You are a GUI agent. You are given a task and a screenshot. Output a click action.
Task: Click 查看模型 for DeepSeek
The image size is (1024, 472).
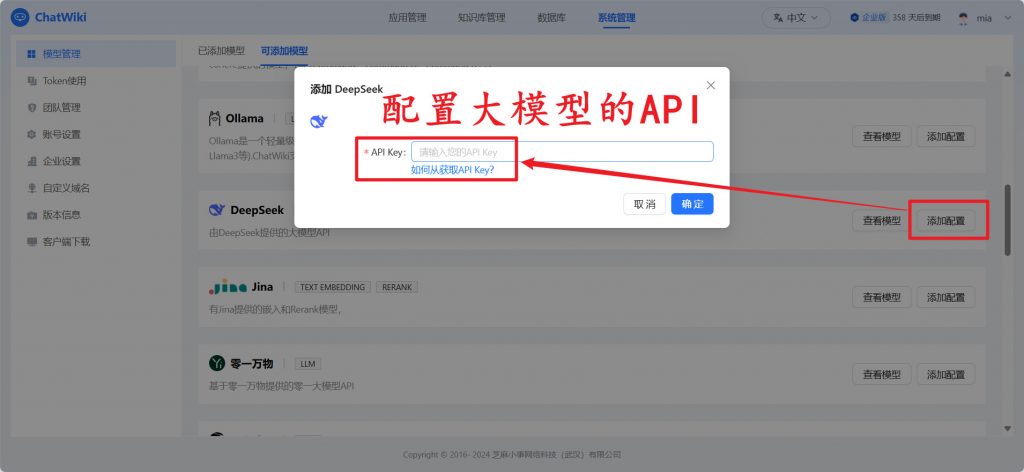point(882,221)
